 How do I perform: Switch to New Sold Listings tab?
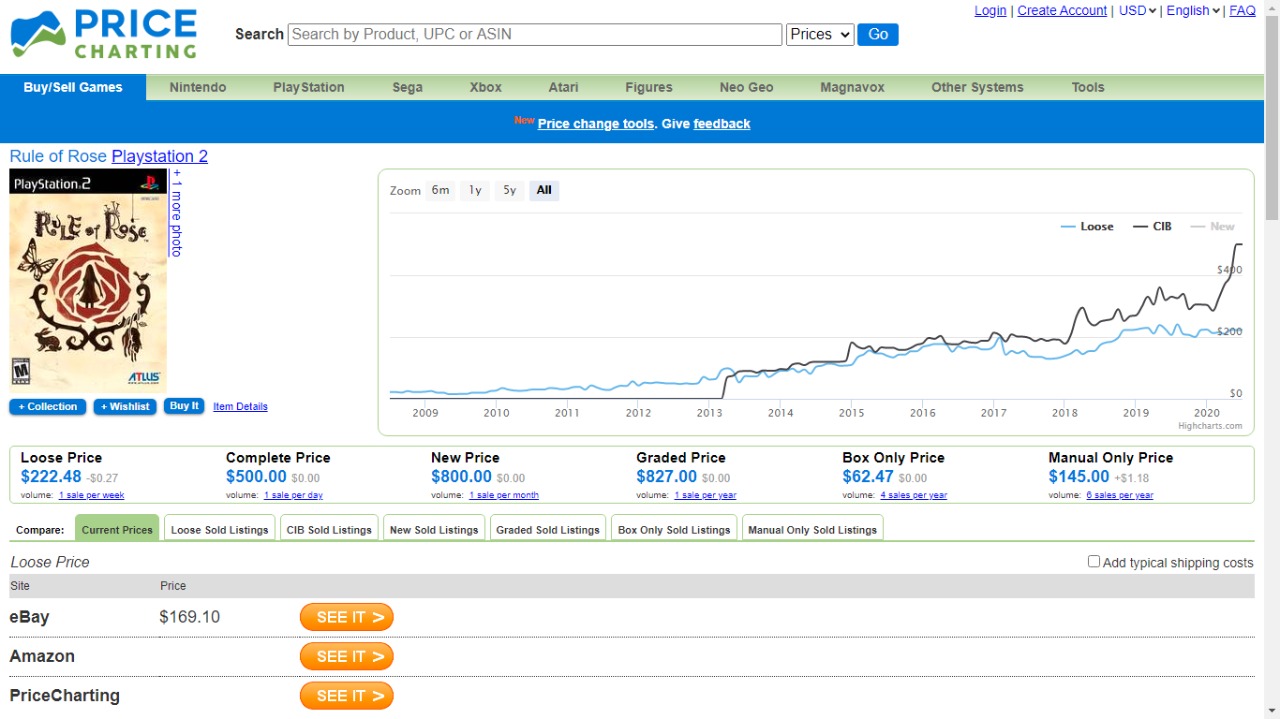[434, 529]
